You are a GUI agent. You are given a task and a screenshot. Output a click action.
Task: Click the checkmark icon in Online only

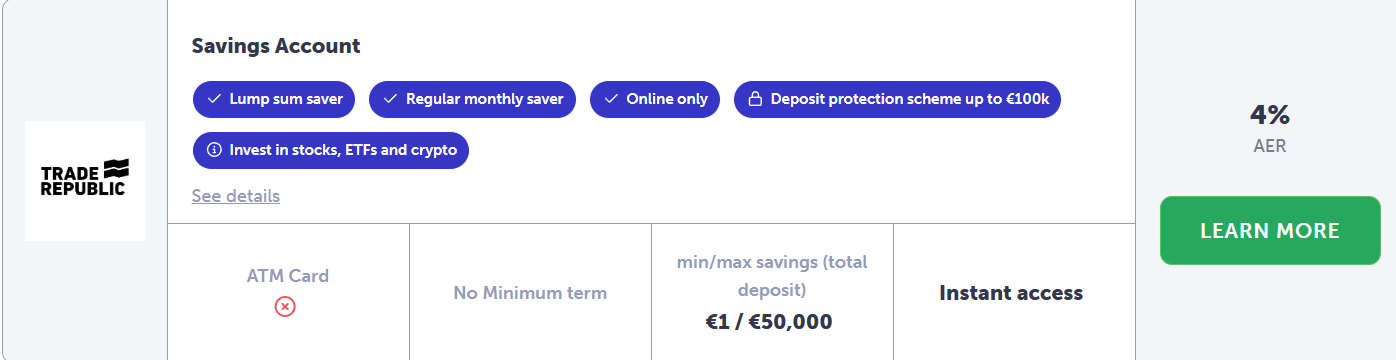tap(611, 99)
